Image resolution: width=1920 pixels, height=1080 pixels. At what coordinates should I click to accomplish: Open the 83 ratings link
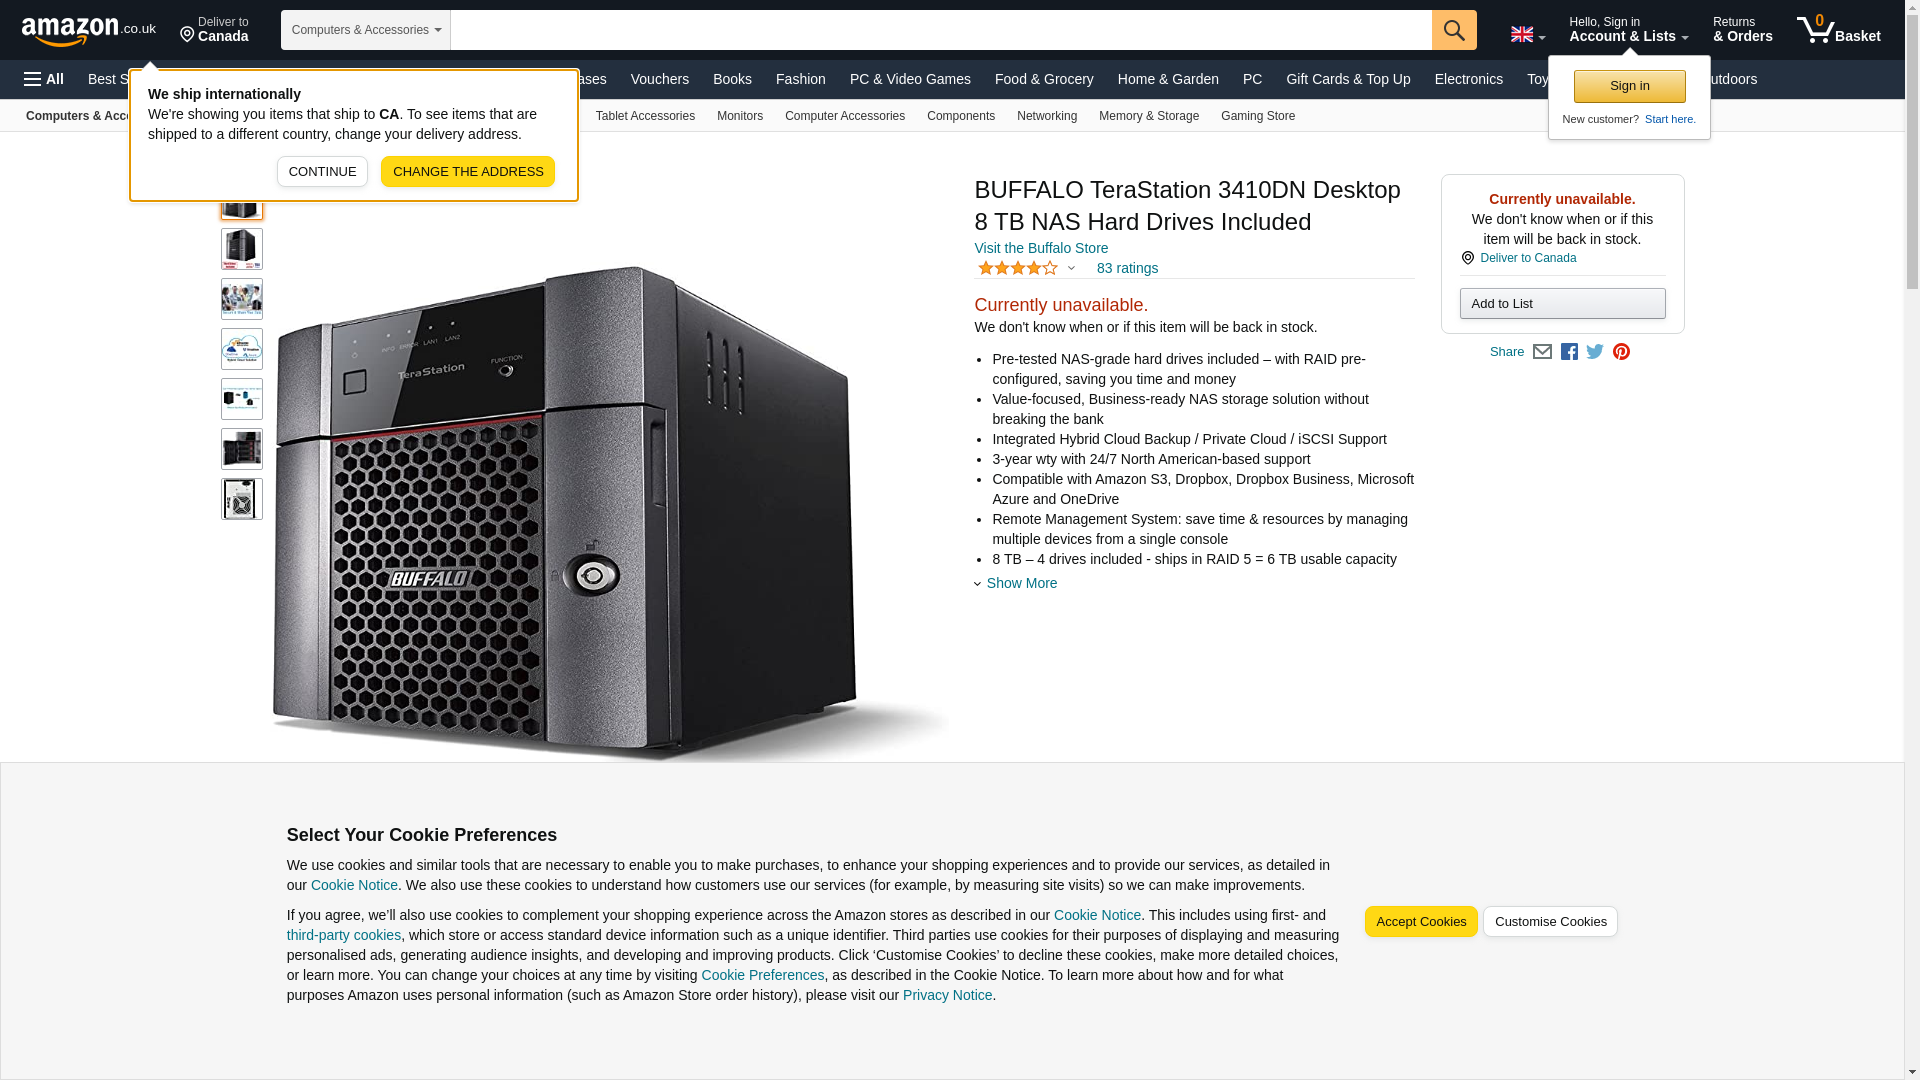point(1127,268)
